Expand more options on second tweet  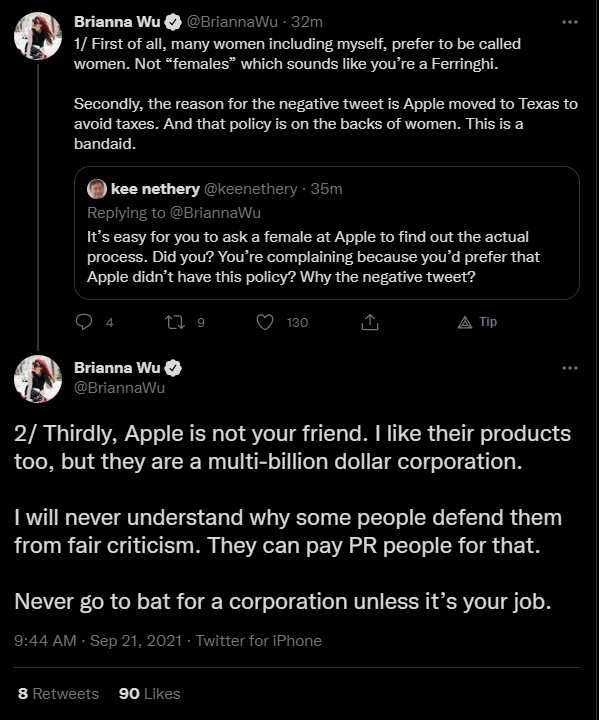570,368
